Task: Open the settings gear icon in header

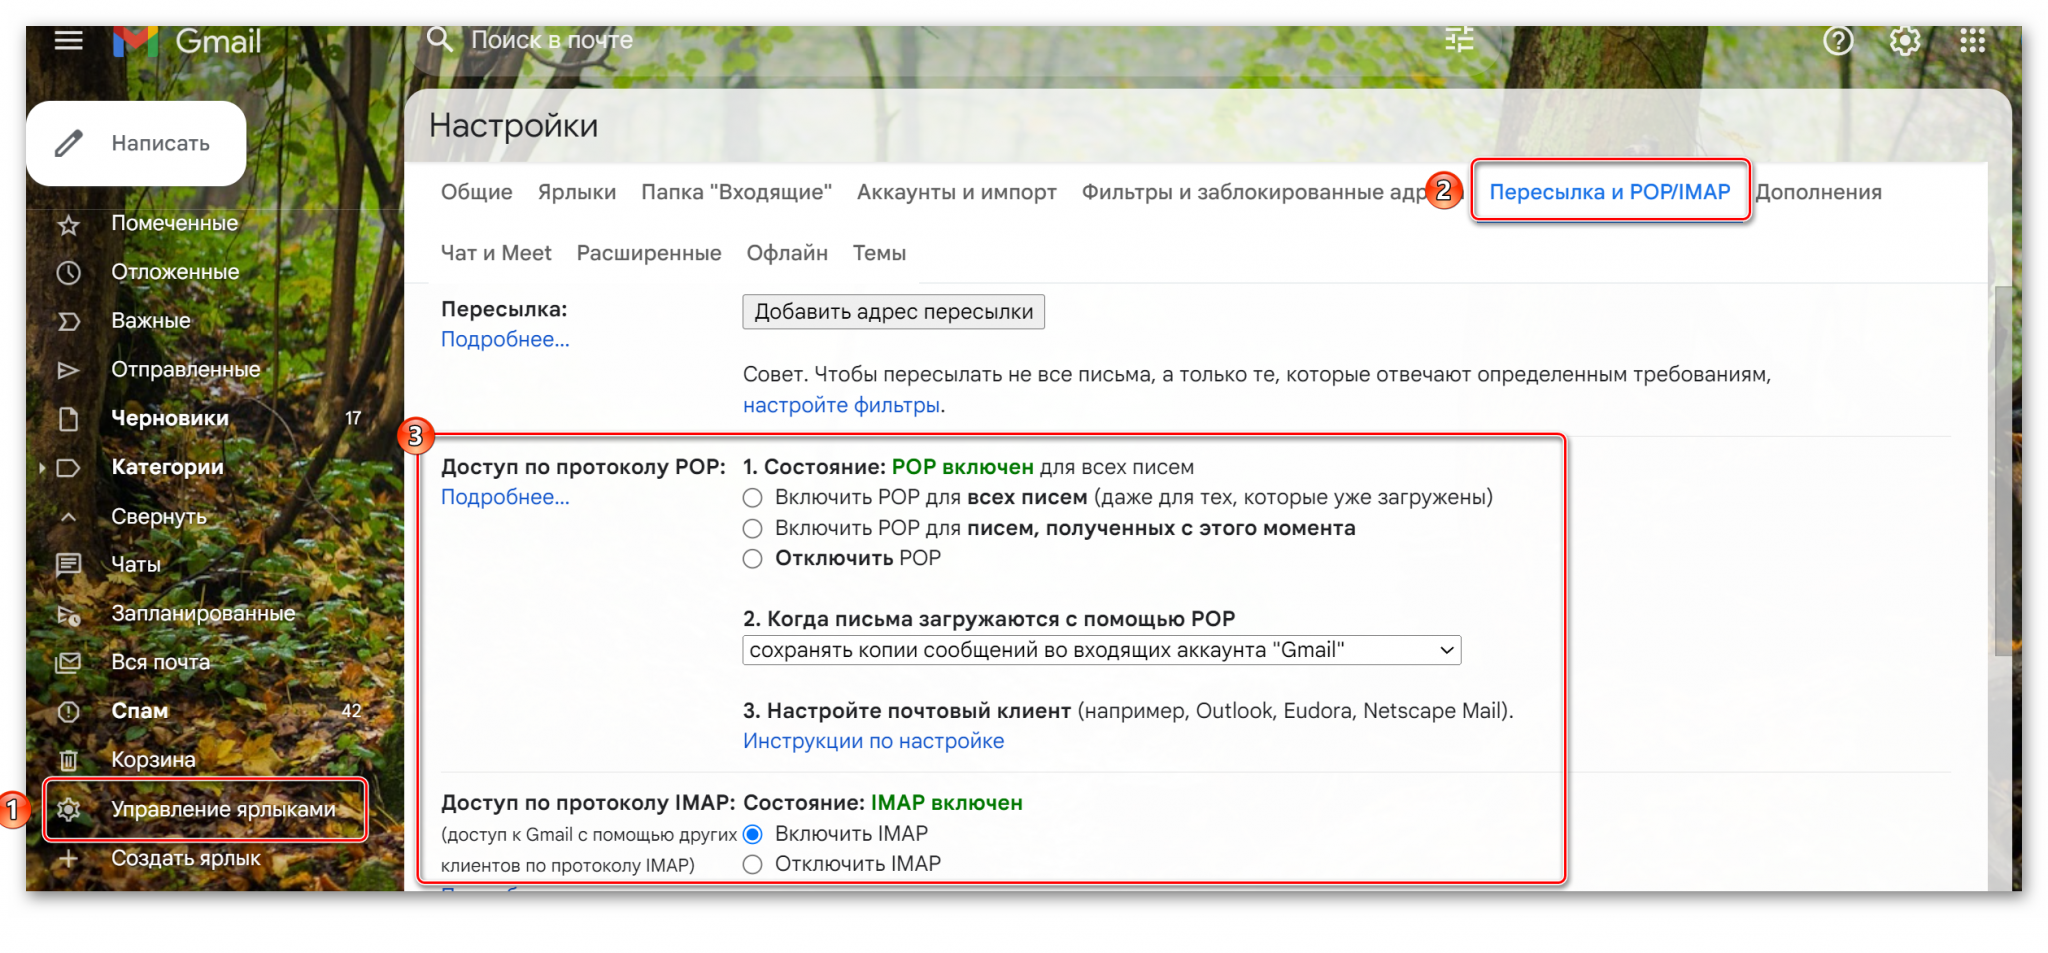Action: click(x=1905, y=41)
